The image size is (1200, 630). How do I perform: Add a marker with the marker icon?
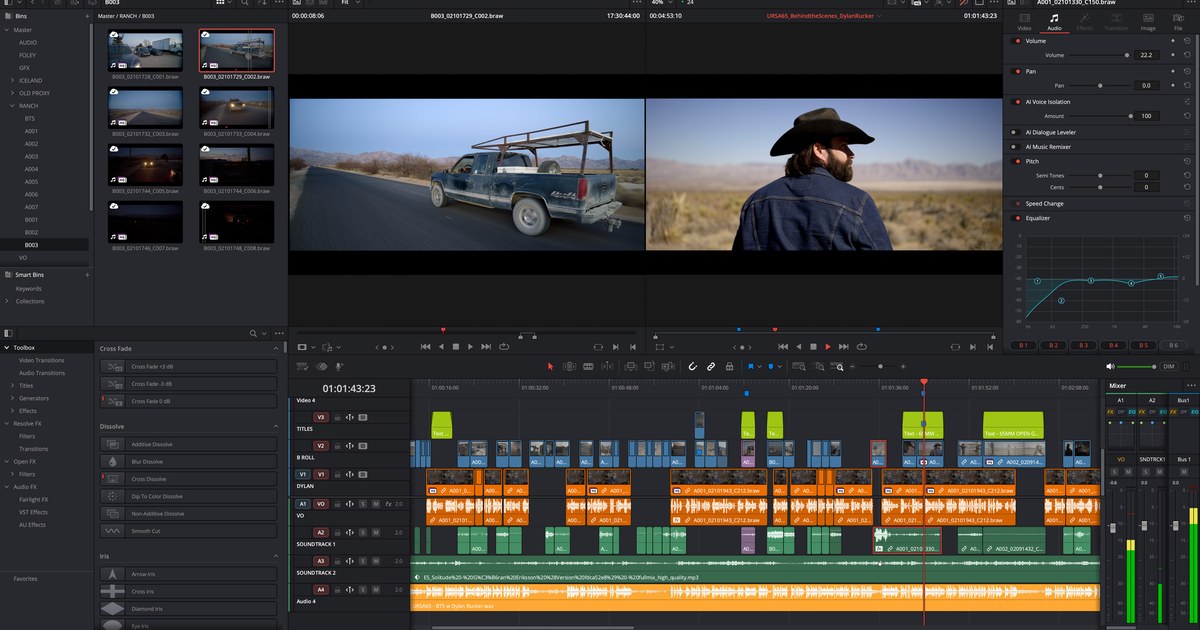pos(770,367)
